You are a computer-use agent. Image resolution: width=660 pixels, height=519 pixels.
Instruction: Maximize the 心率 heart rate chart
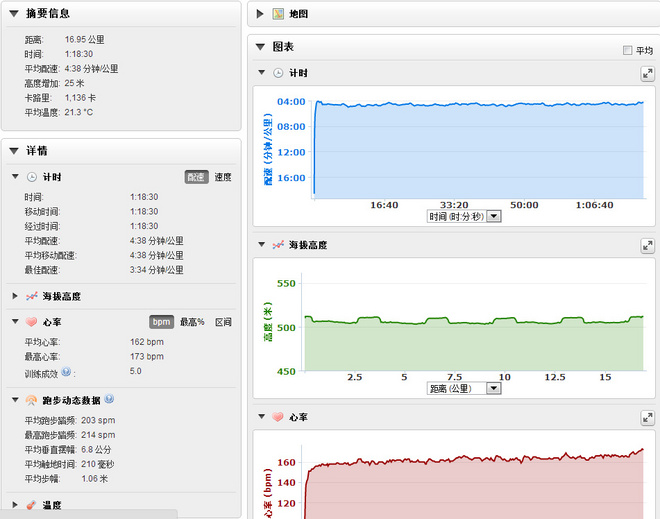(647, 418)
